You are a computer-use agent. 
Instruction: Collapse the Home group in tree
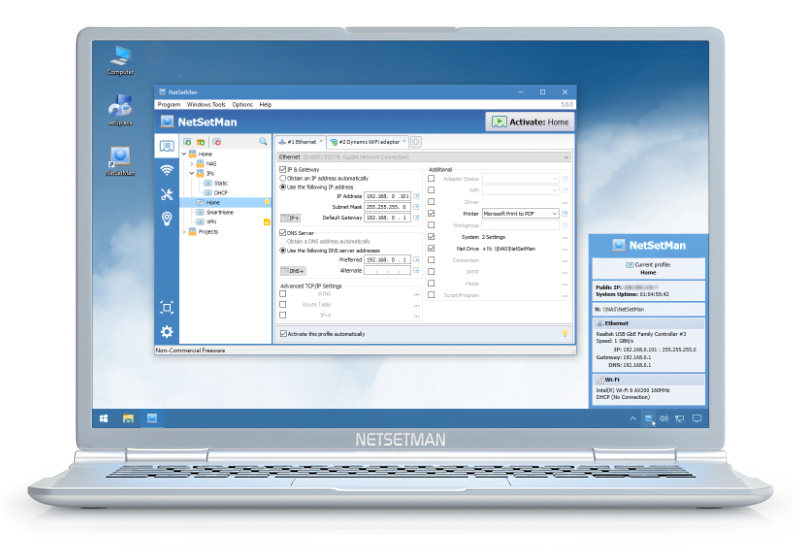point(184,154)
